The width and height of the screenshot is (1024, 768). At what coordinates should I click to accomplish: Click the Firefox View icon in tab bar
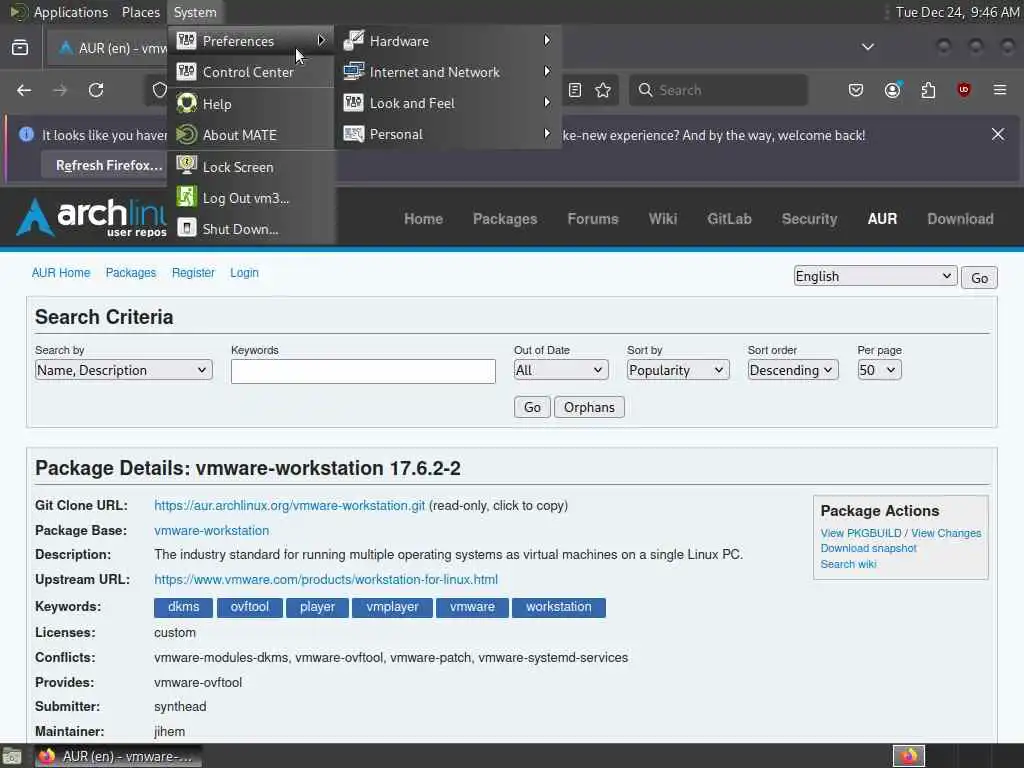click(20, 48)
